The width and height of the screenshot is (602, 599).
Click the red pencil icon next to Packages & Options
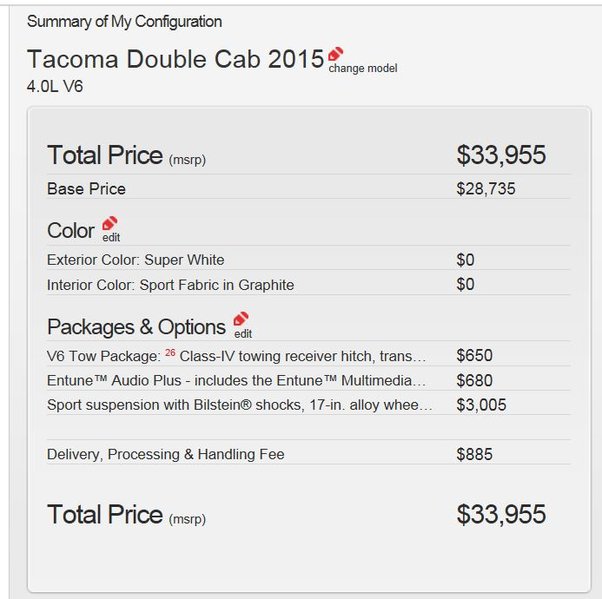click(241, 319)
